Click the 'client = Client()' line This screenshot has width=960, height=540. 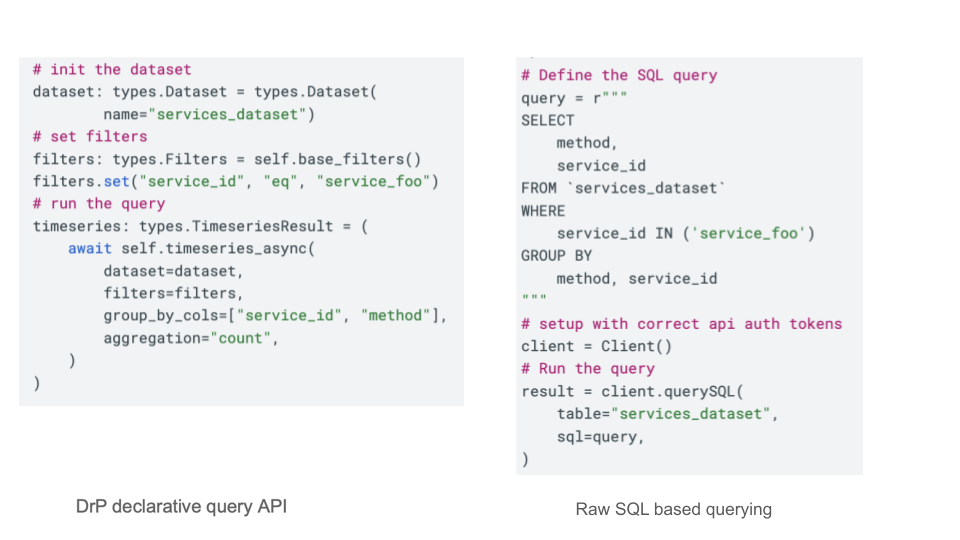click(x=596, y=347)
